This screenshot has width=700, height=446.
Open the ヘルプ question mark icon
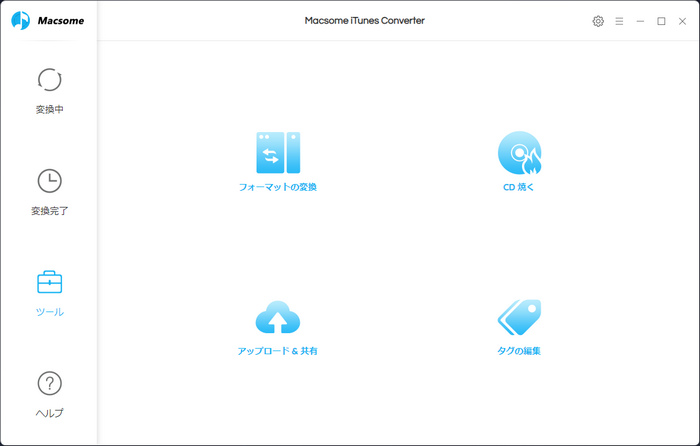(x=49, y=383)
